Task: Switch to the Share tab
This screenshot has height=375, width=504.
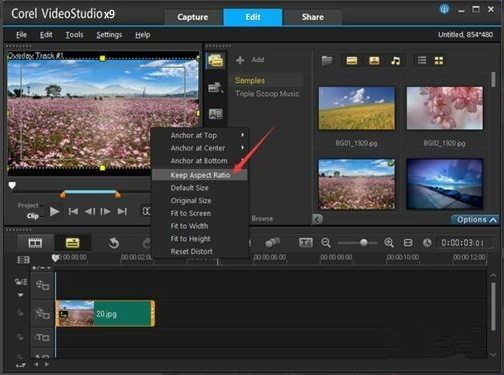Action: [x=313, y=17]
